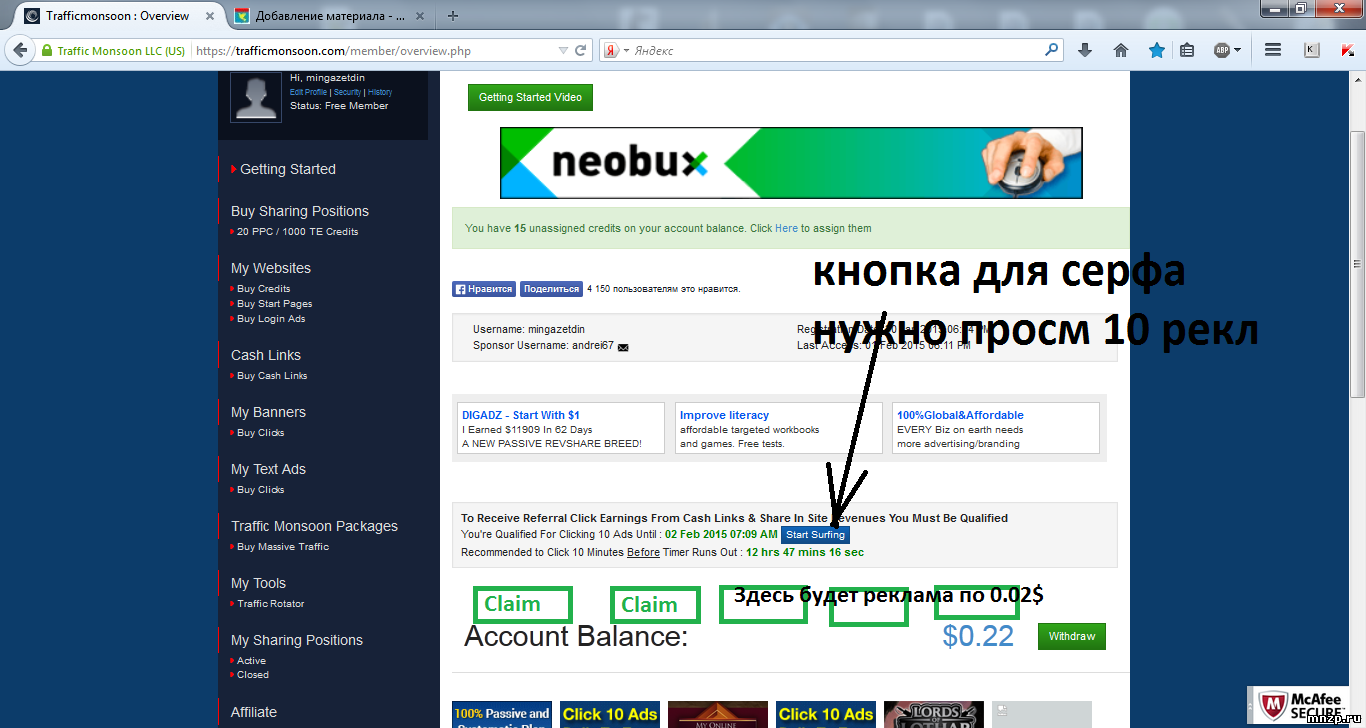1366x728 pixels.
Task: Click the Start Surfing button
Action: [x=815, y=535]
